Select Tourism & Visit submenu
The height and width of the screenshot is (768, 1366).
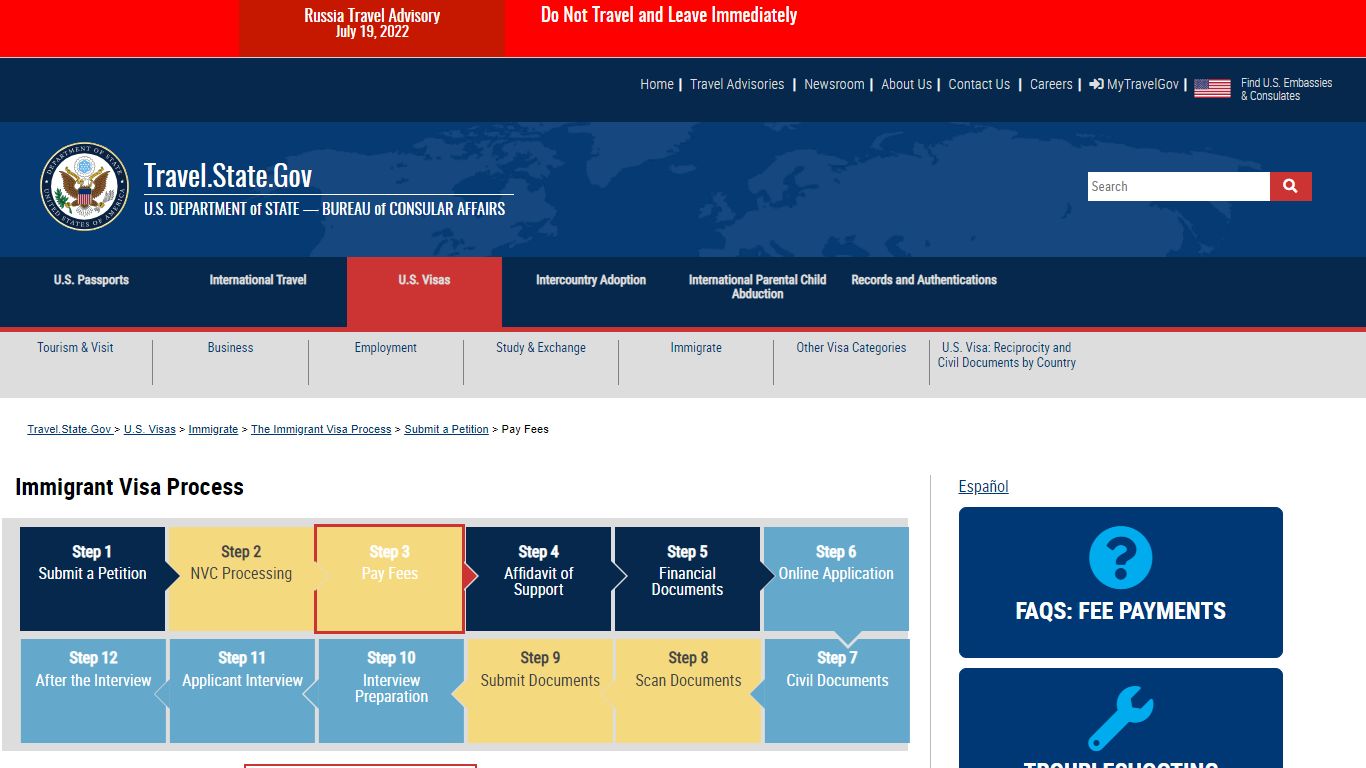coord(75,348)
